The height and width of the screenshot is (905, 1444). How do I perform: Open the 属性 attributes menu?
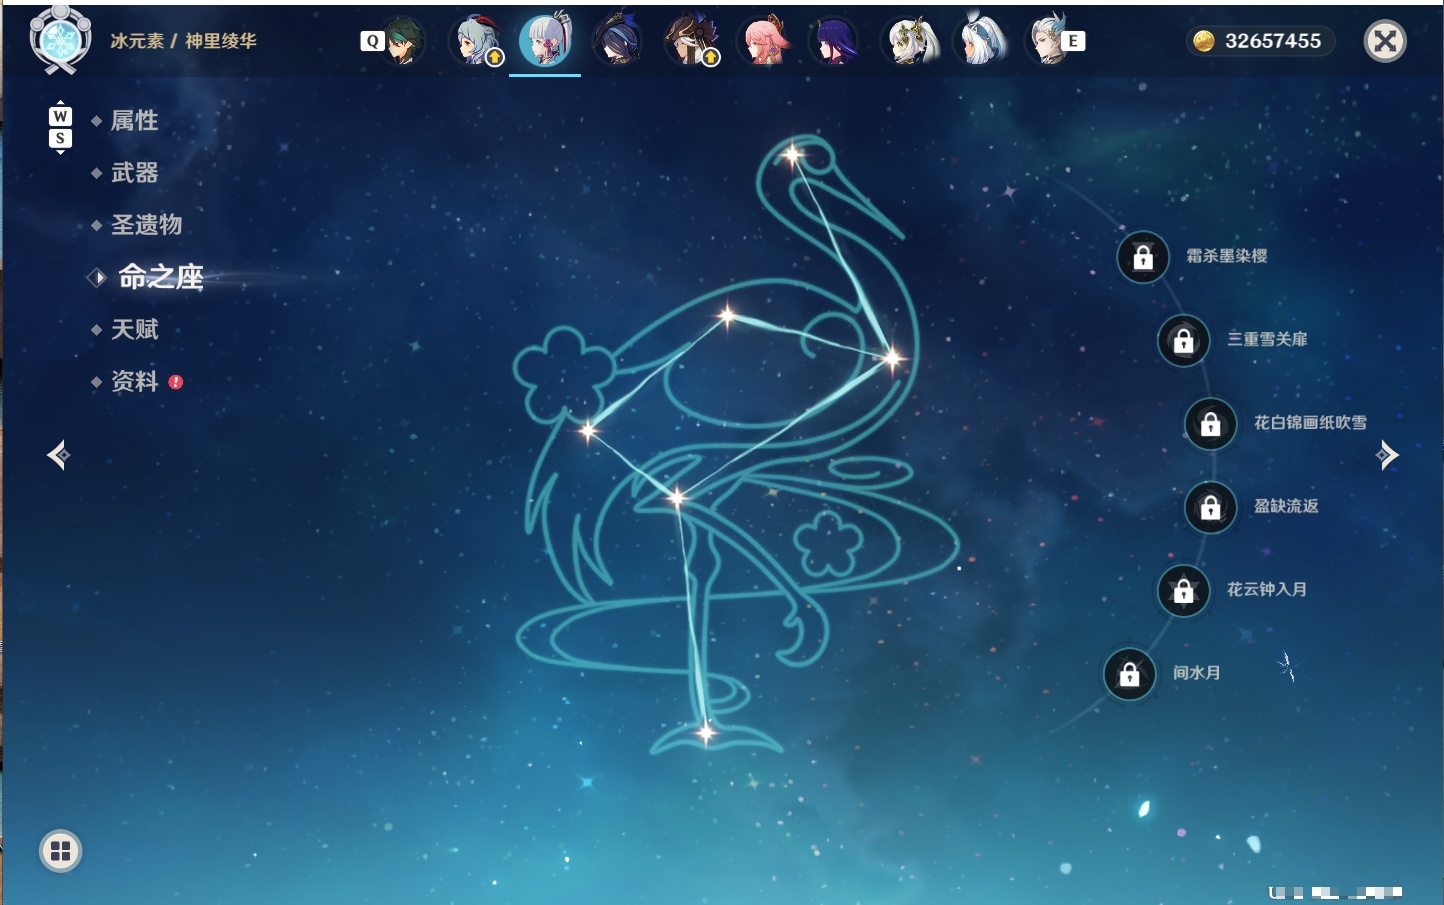point(134,121)
